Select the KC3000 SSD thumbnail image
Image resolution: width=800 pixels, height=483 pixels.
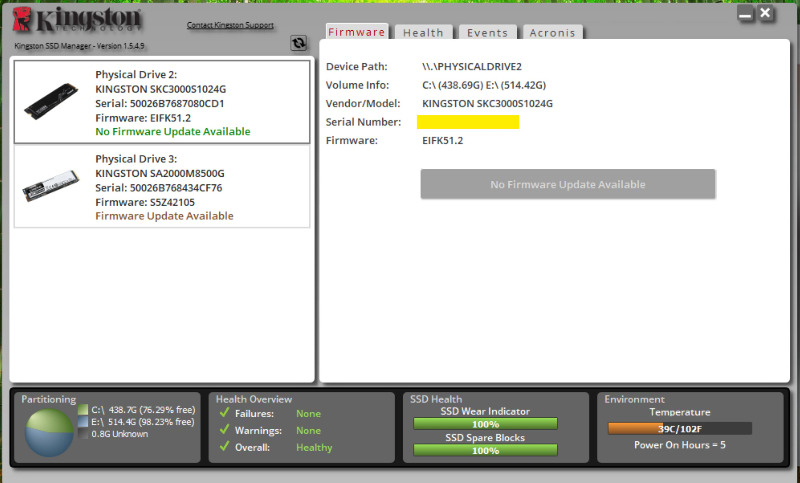point(51,101)
